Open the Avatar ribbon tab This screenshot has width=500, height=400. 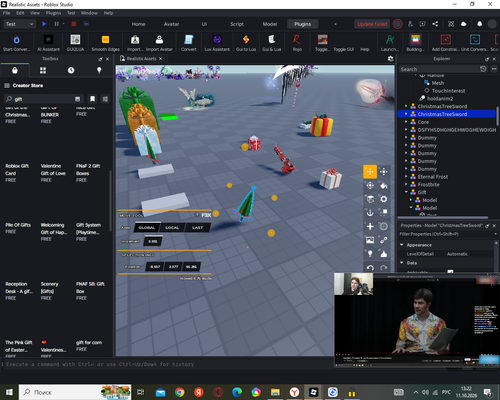(171, 24)
